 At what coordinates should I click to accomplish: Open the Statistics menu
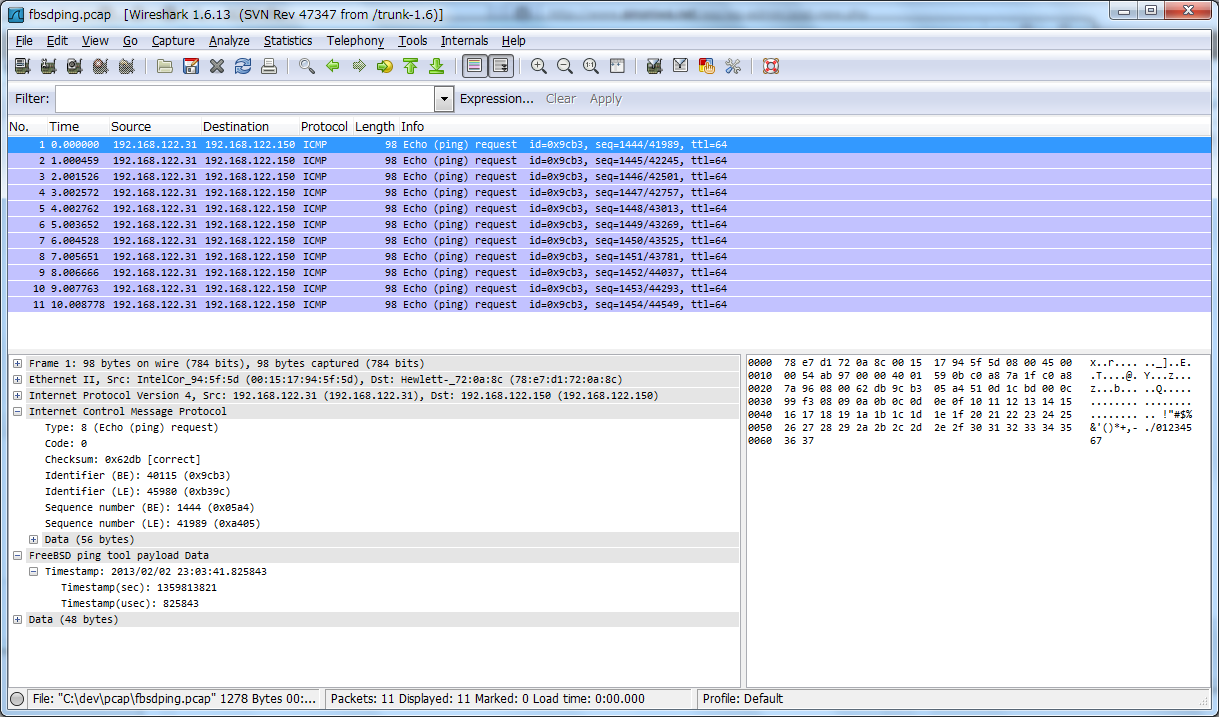[288, 41]
